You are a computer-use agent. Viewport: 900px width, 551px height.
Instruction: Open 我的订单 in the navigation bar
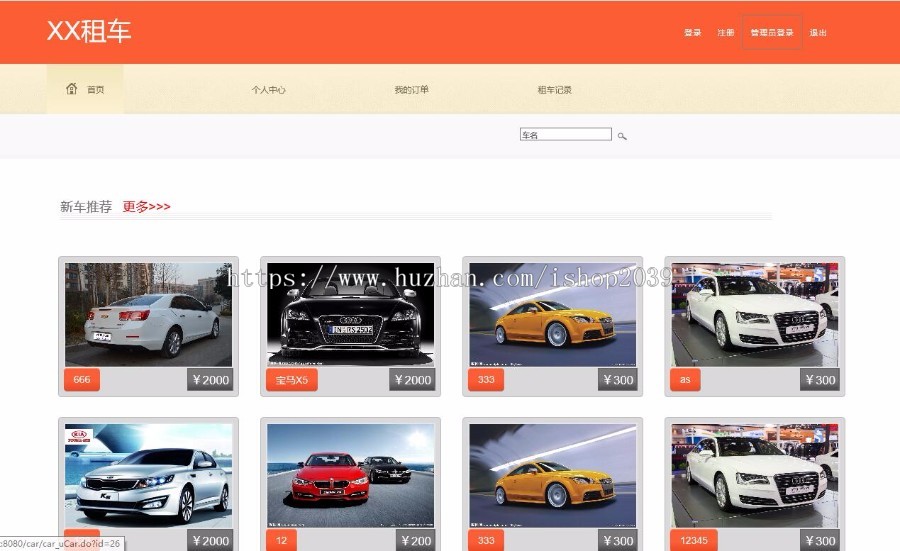point(411,90)
